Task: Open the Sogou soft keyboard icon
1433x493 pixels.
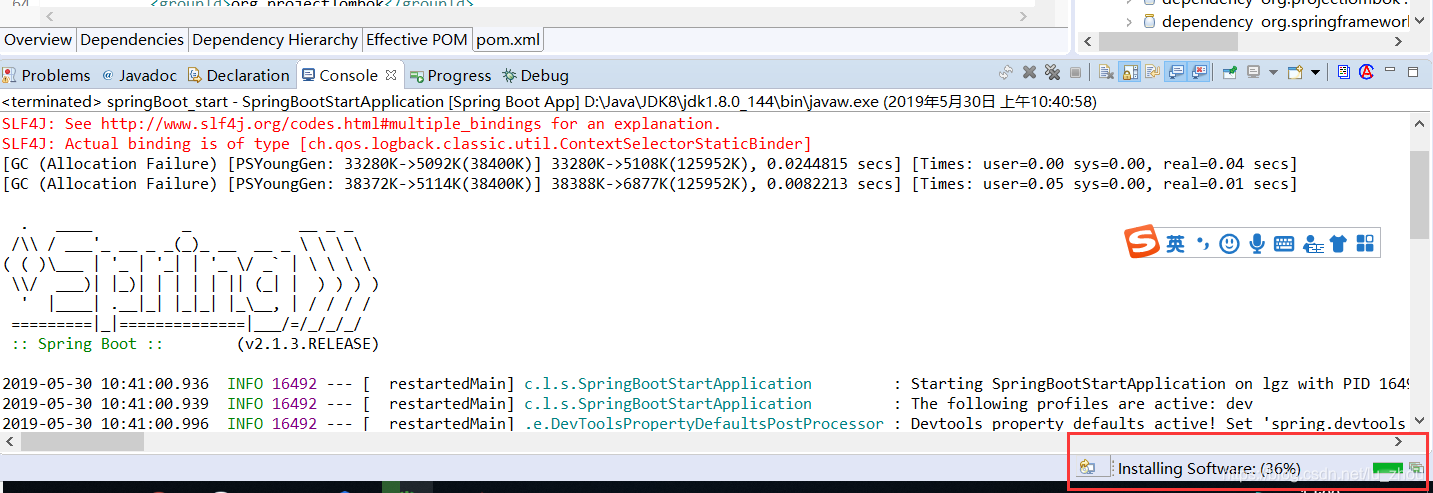Action: click(1284, 244)
